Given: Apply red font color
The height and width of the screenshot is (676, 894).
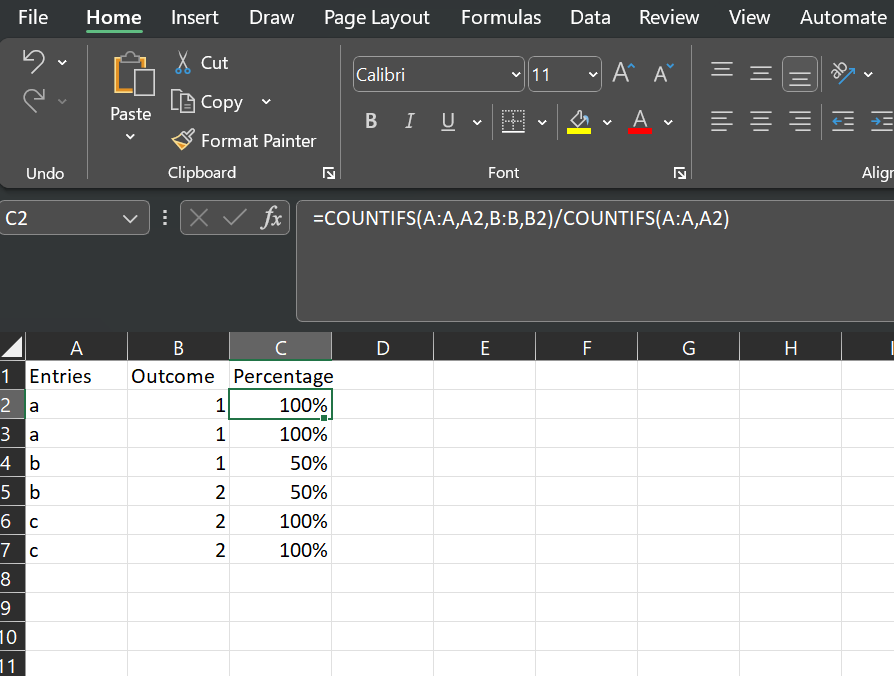Looking at the screenshot, I should coord(640,122).
